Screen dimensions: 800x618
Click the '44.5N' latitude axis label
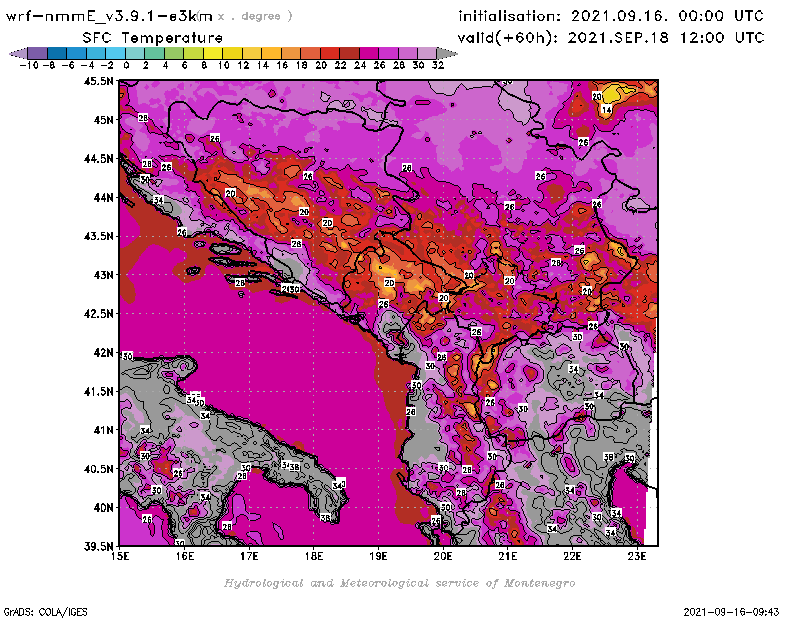click(x=98, y=159)
